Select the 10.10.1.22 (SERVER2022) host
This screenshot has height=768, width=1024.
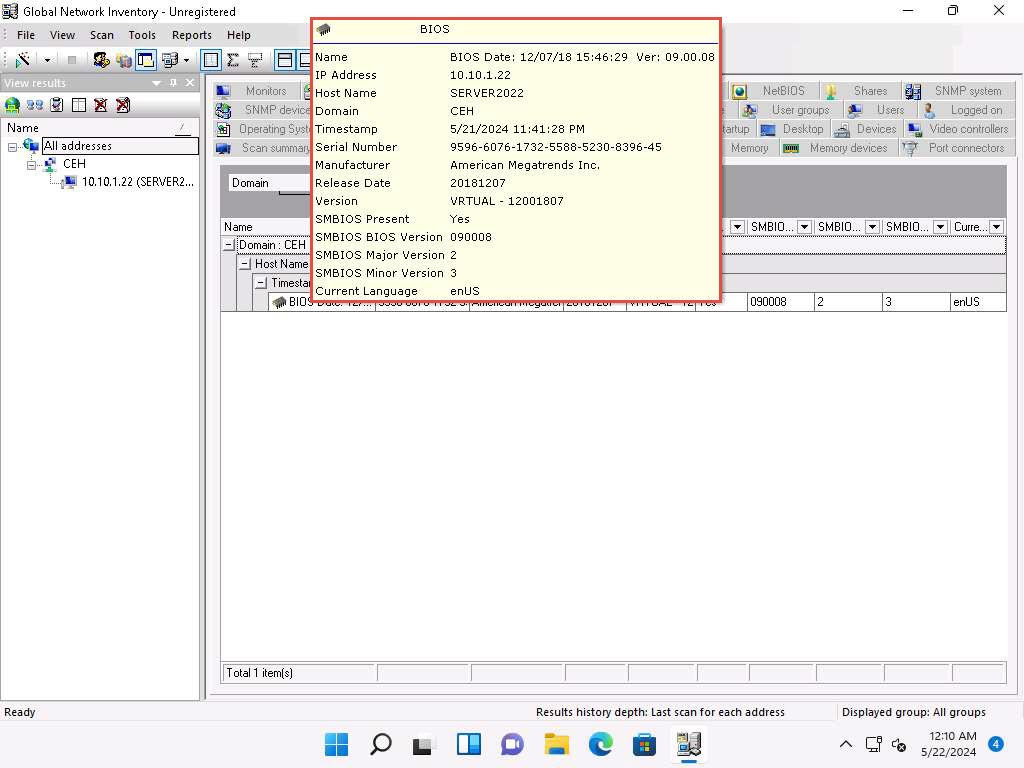[137, 182]
